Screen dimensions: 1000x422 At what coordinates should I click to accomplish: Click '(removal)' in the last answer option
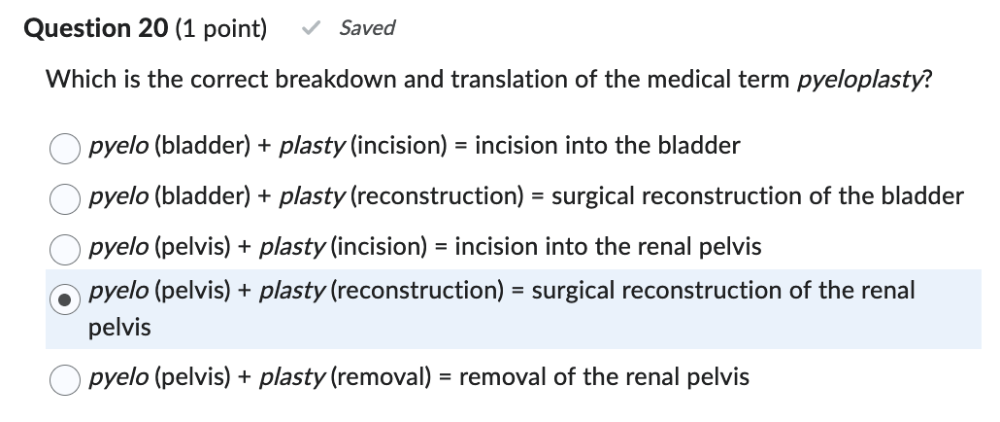pyautogui.click(x=387, y=377)
